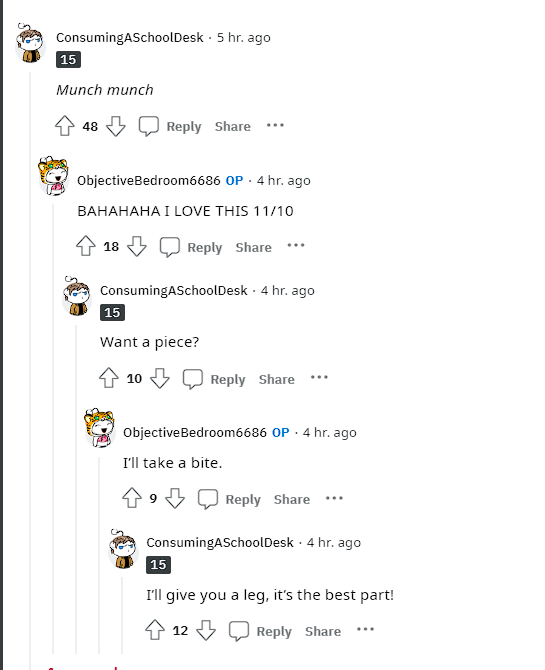Open ConsumingASchoolDesk profile from top comment

click(130, 38)
